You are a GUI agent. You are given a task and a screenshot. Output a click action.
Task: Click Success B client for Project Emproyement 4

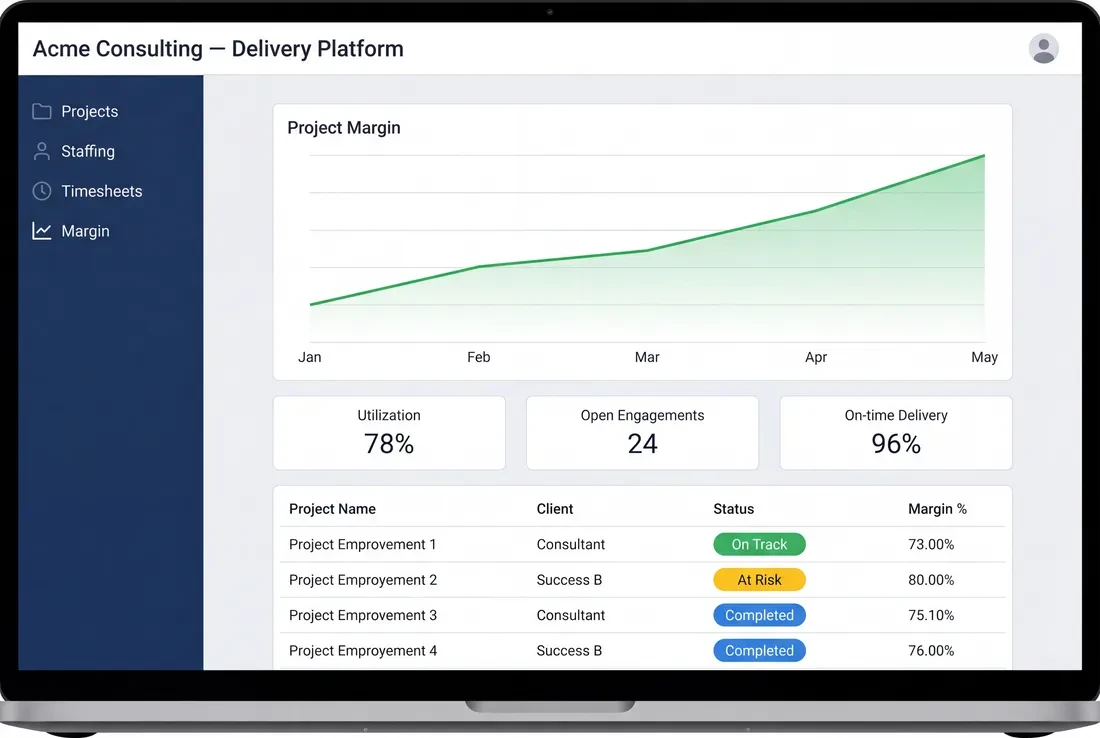coord(569,651)
